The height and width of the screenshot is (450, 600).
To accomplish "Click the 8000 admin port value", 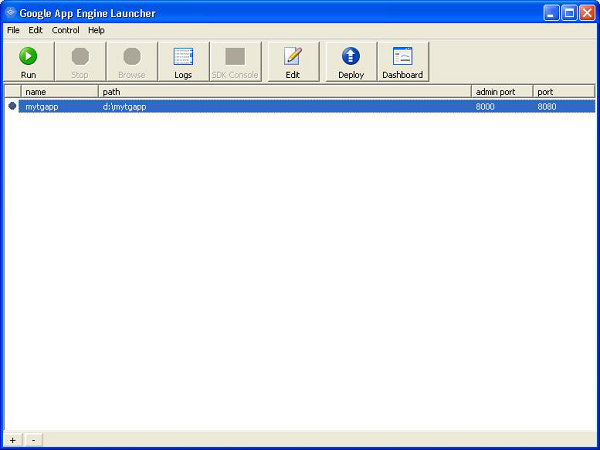I will (485, 107).
